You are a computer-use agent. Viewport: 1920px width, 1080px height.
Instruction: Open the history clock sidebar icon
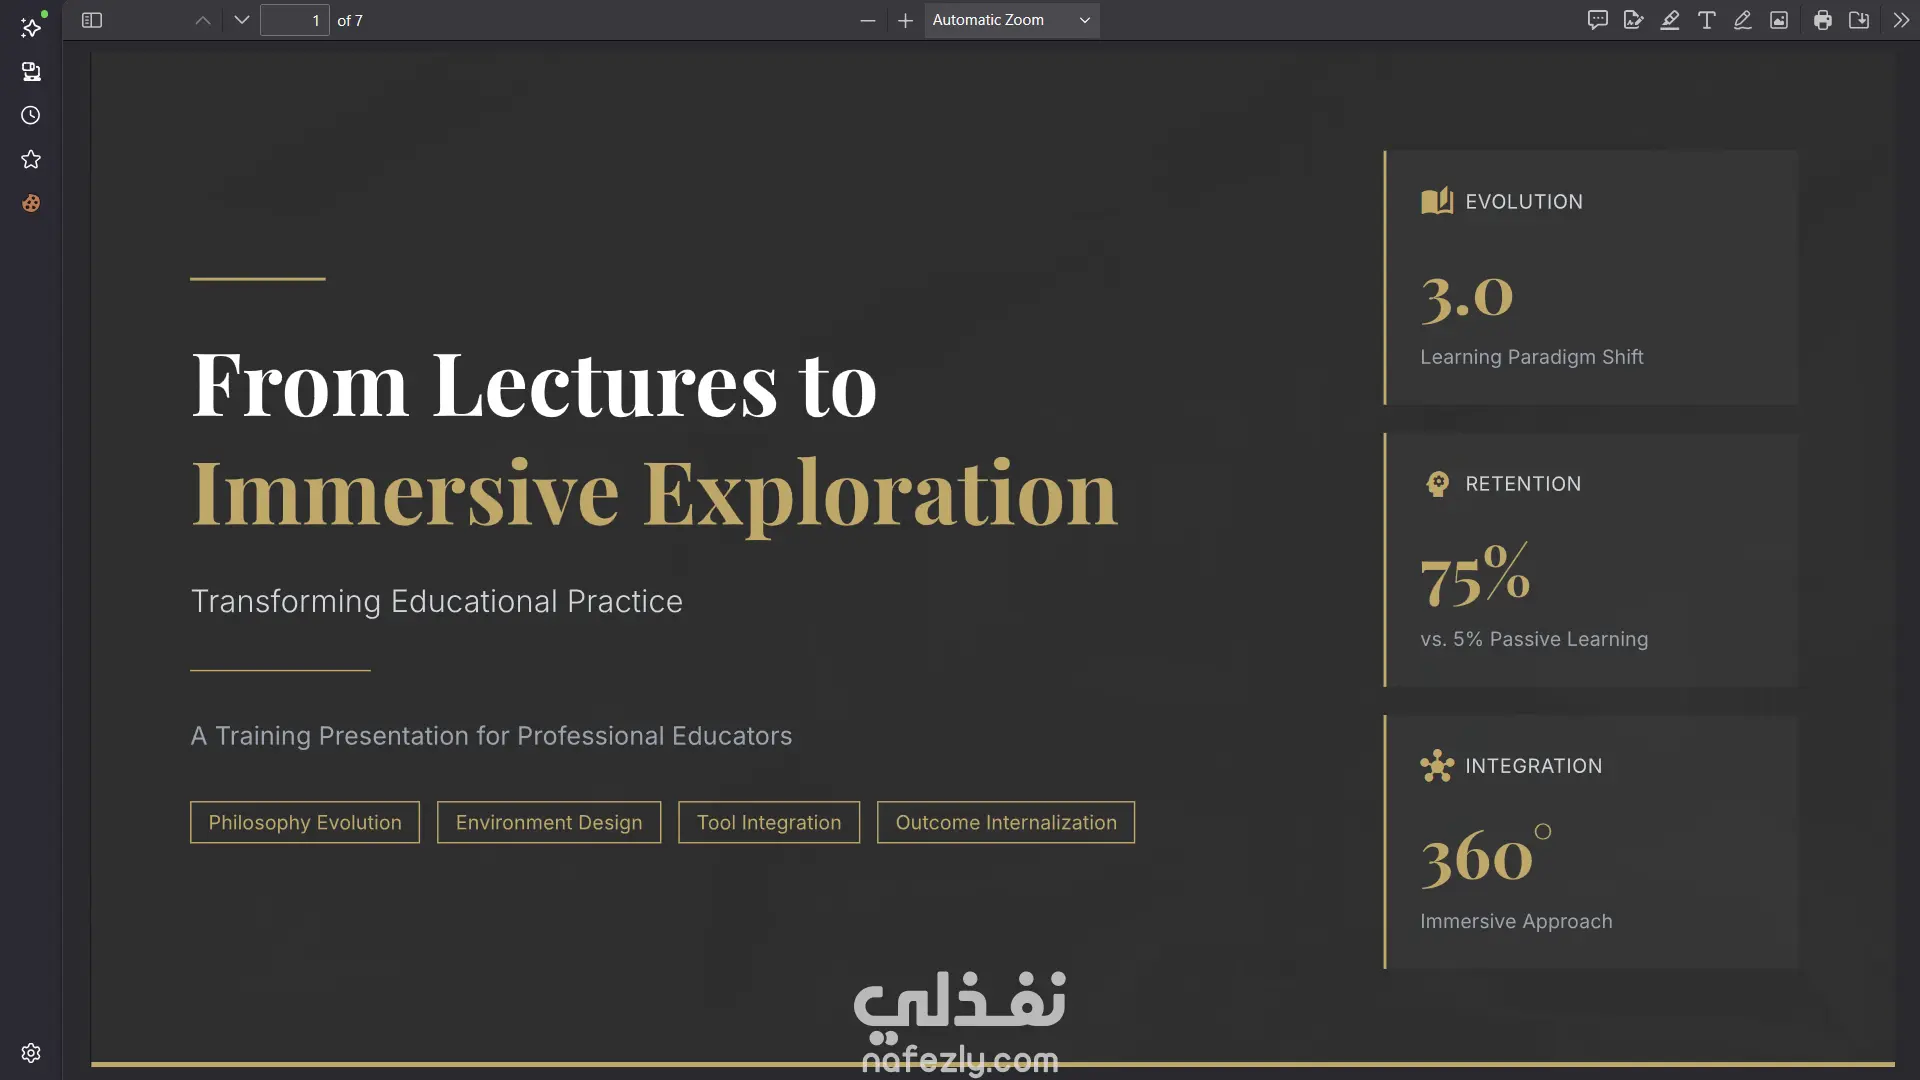[x=31, y=115]
